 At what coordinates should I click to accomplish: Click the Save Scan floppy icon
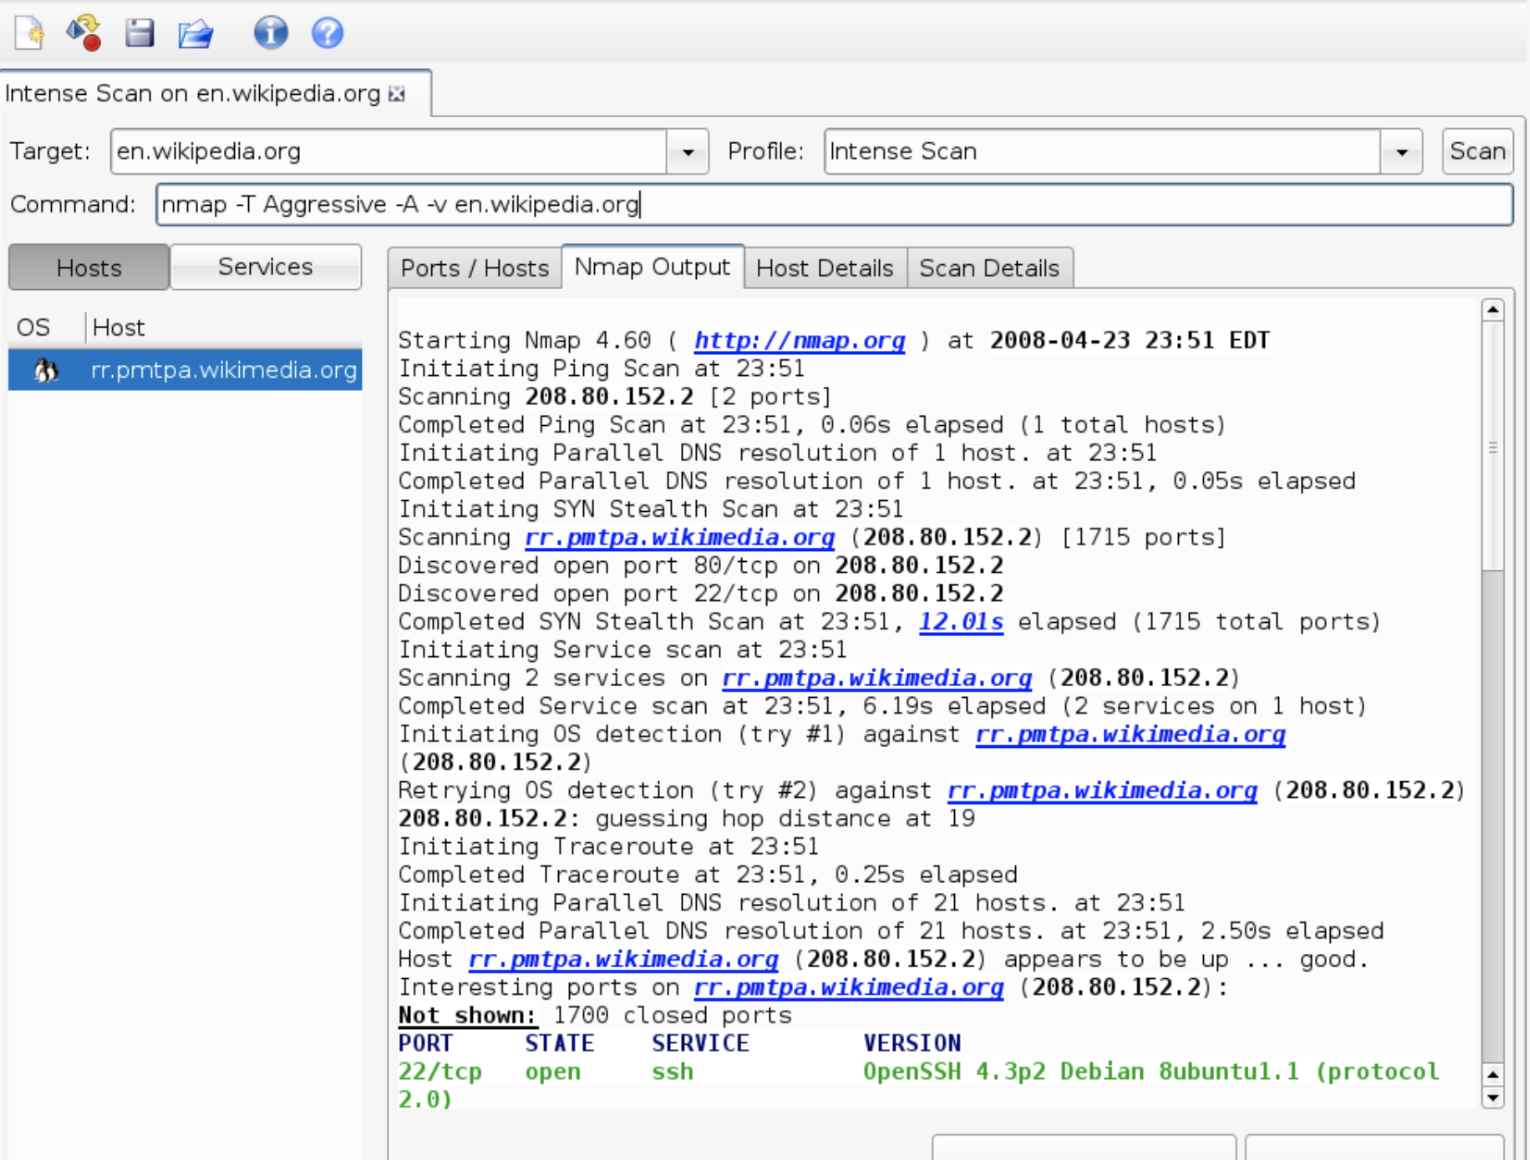click(139, 33)
